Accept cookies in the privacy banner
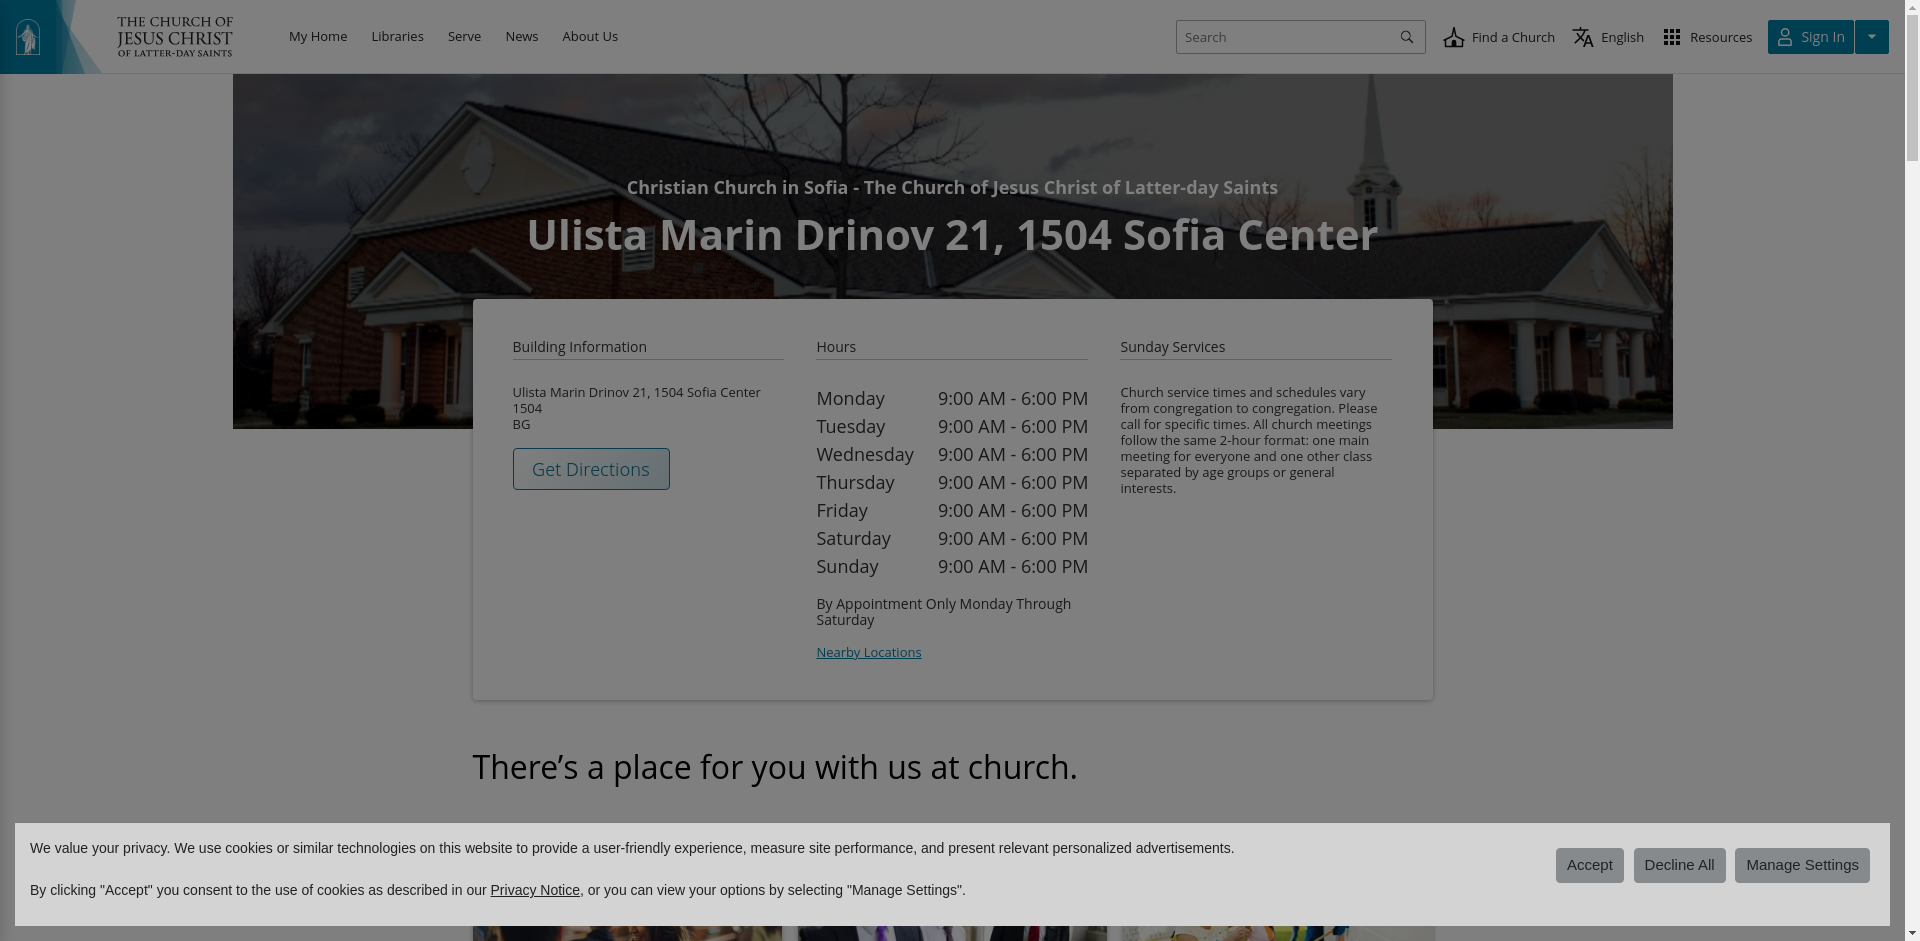This screenshot has height=941, width=1920. (1589, 866)
